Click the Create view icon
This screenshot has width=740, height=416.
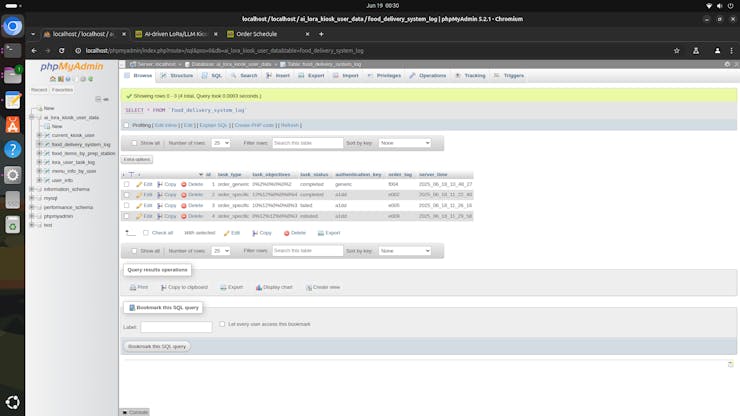point(309,287)
